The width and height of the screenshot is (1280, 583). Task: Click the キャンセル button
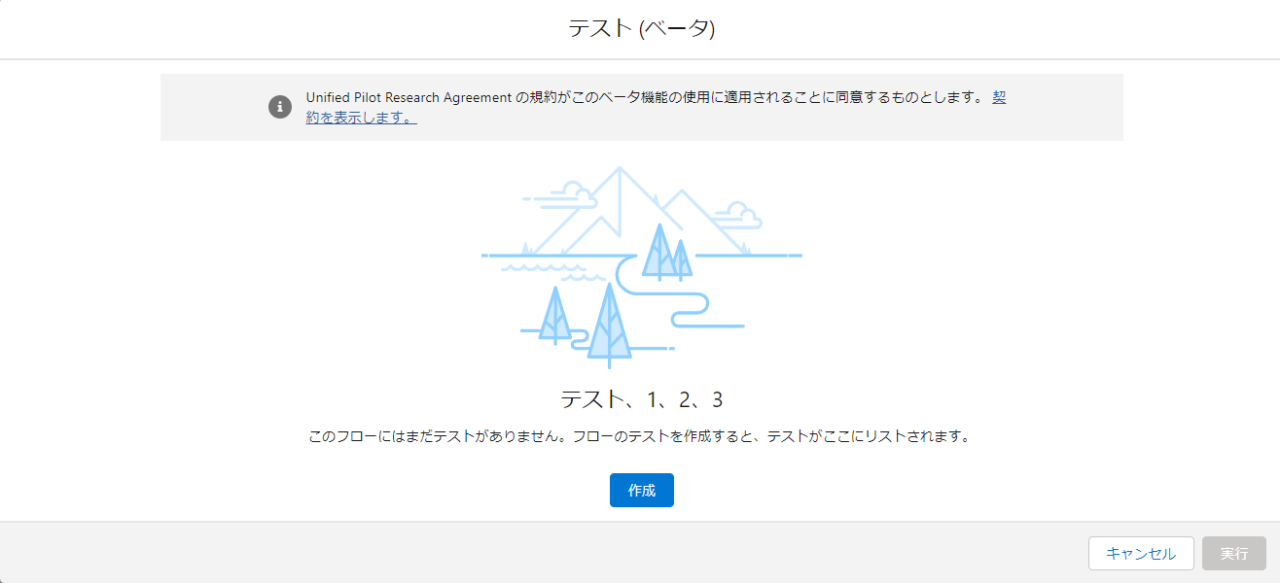click(x=1141, y=553)
